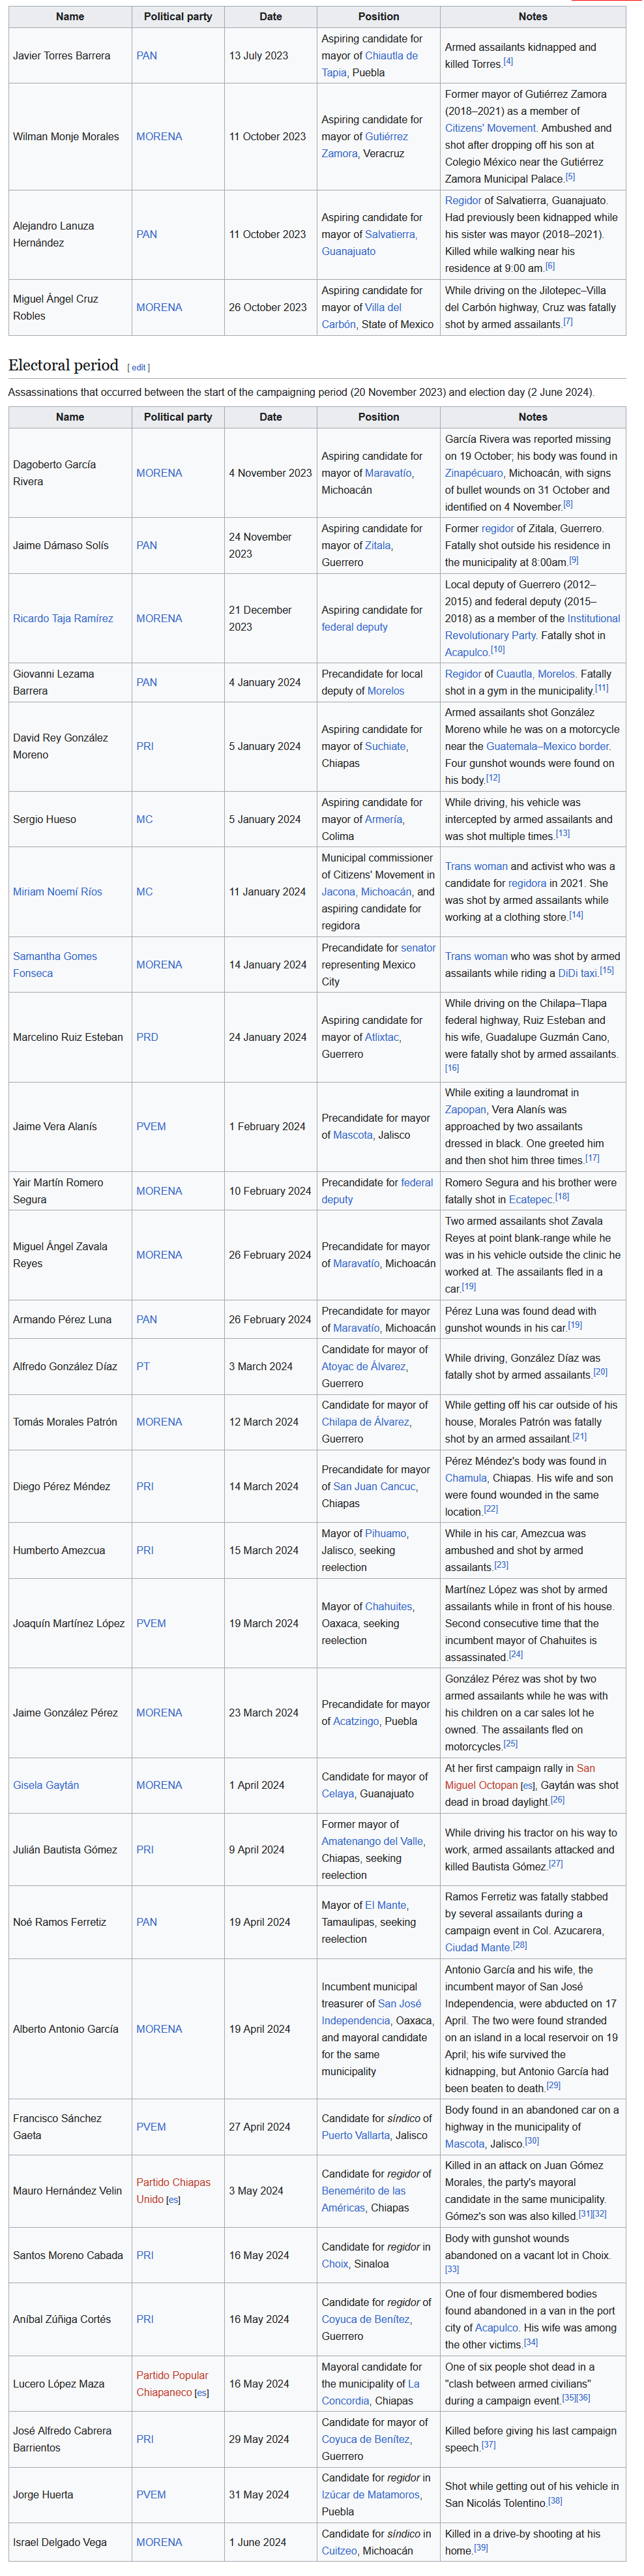Open the Gisela Gaytán name link

coord(46,1786)
